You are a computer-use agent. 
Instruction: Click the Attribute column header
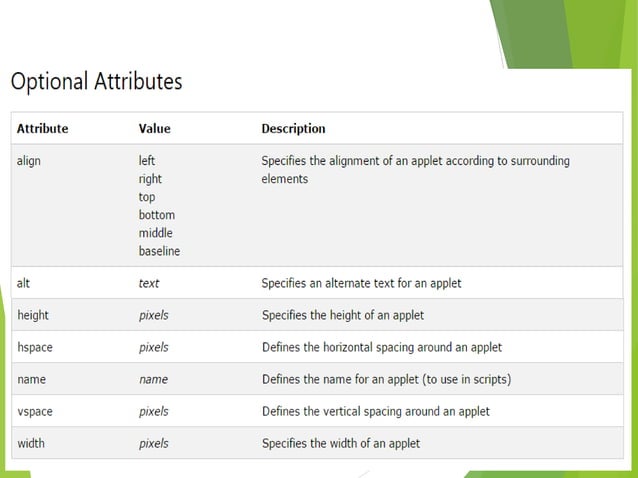(42, 129)
